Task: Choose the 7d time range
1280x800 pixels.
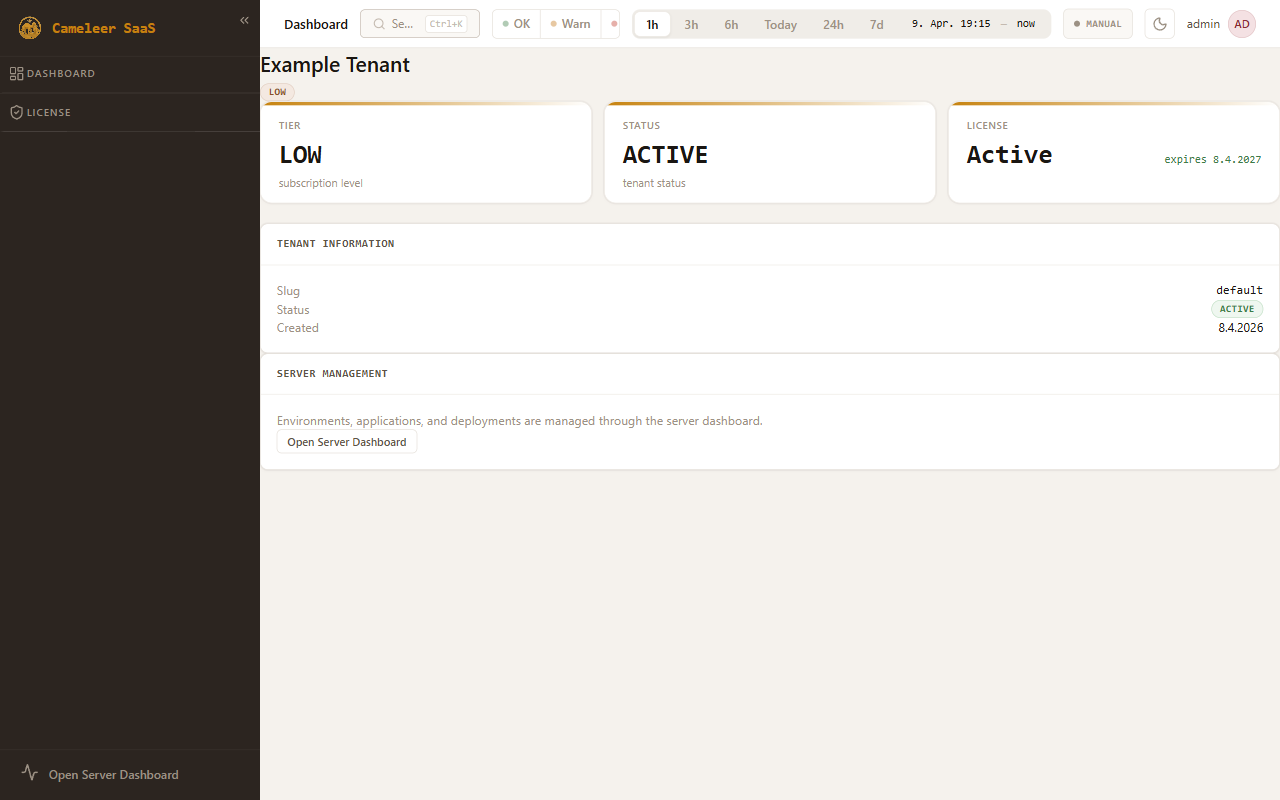Action: 876,25
